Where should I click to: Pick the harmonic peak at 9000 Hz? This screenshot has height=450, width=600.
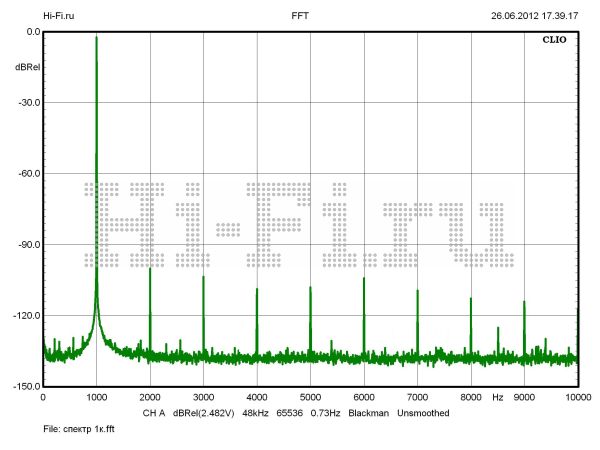[524, 304]
